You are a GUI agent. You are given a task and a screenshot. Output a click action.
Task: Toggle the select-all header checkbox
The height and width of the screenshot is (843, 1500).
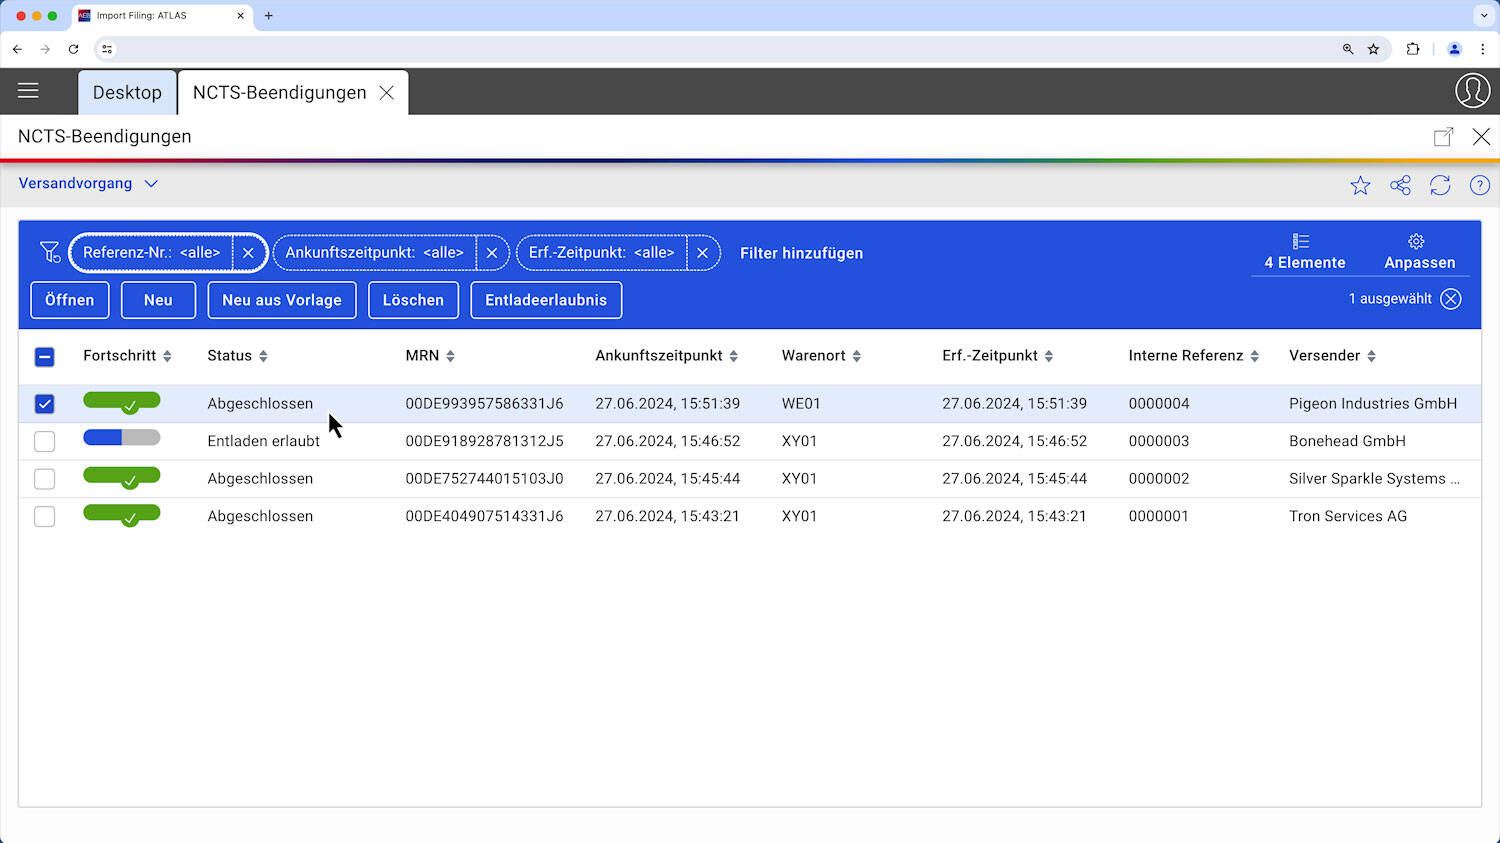click(44, 357)
